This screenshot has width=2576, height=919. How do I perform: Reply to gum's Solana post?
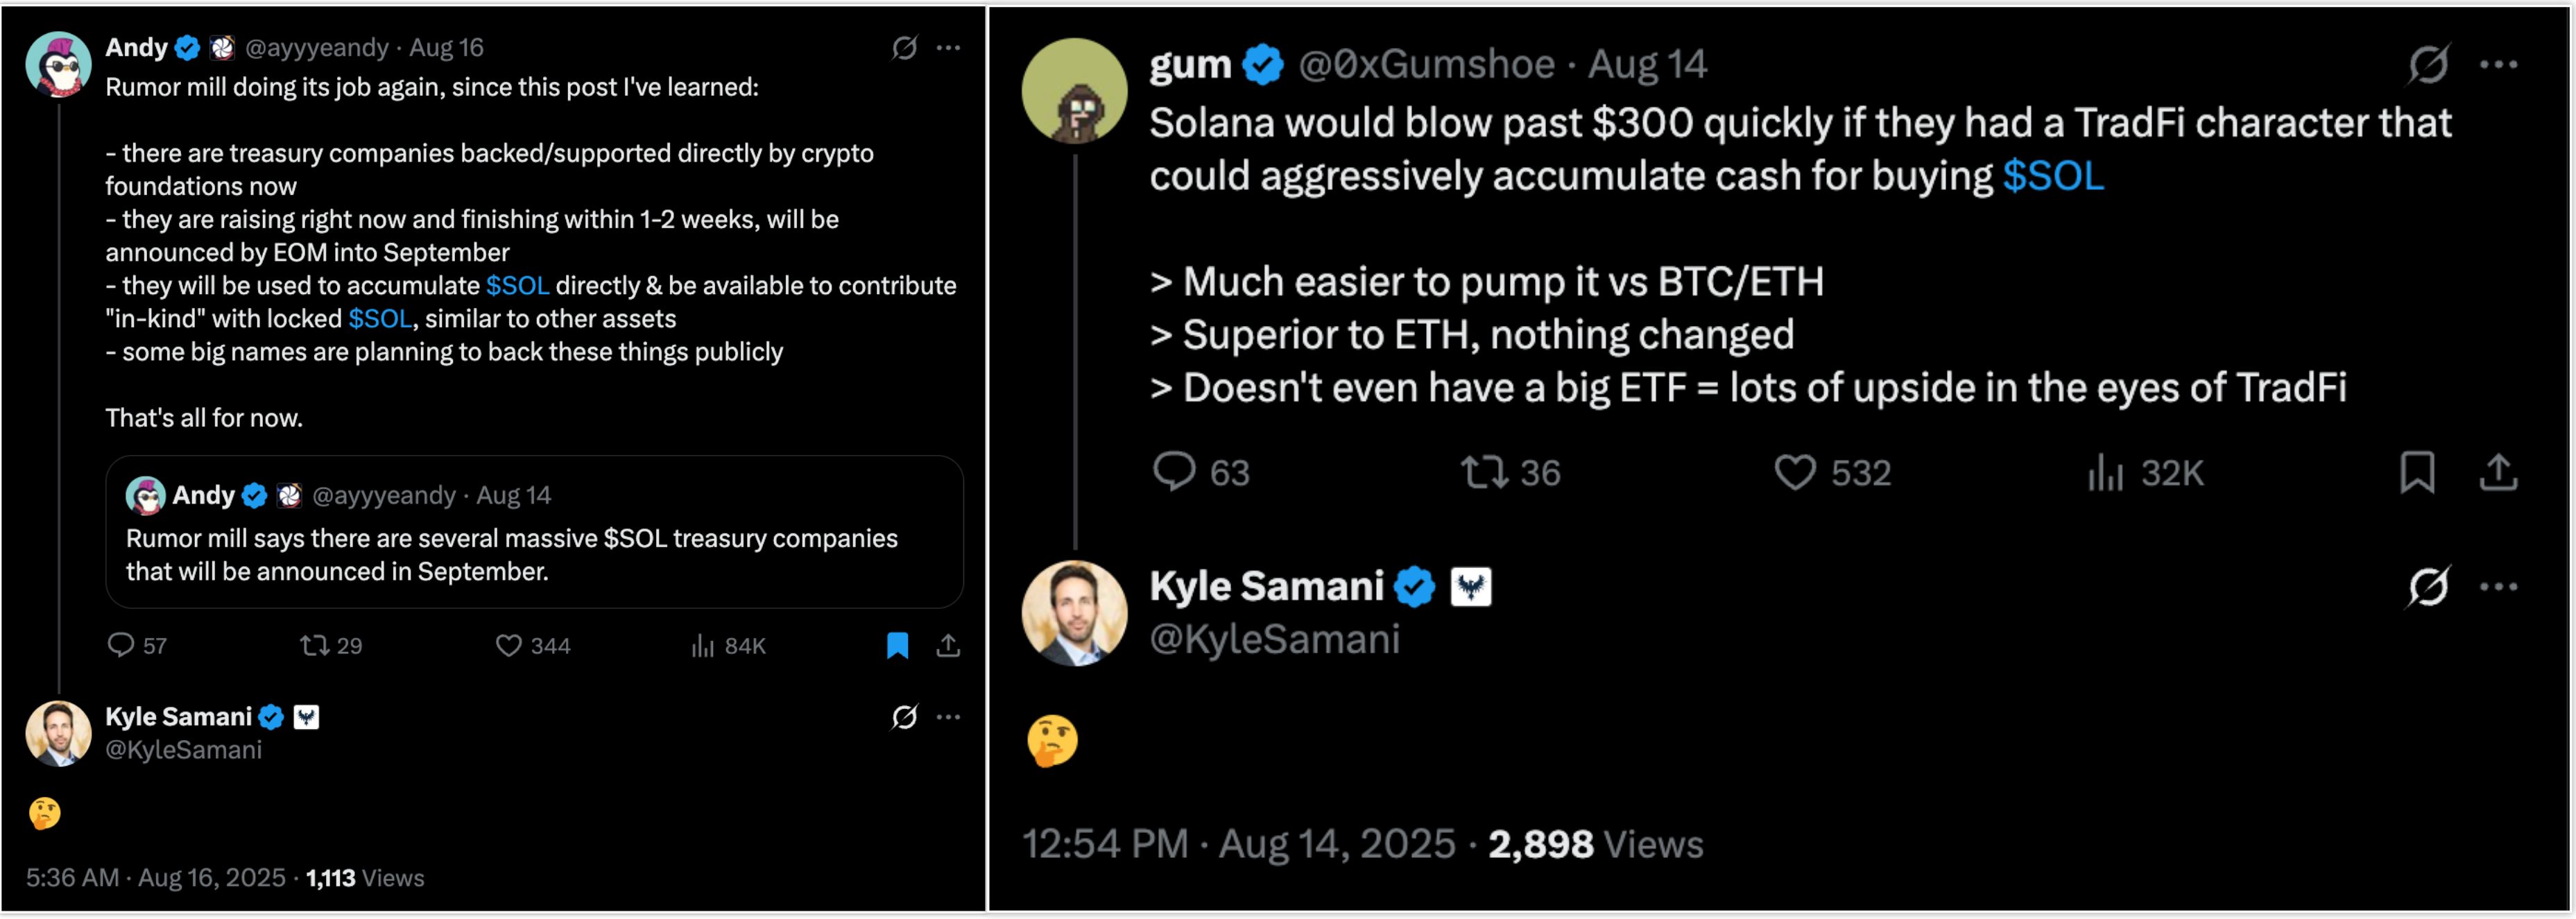coord(1174,472)
